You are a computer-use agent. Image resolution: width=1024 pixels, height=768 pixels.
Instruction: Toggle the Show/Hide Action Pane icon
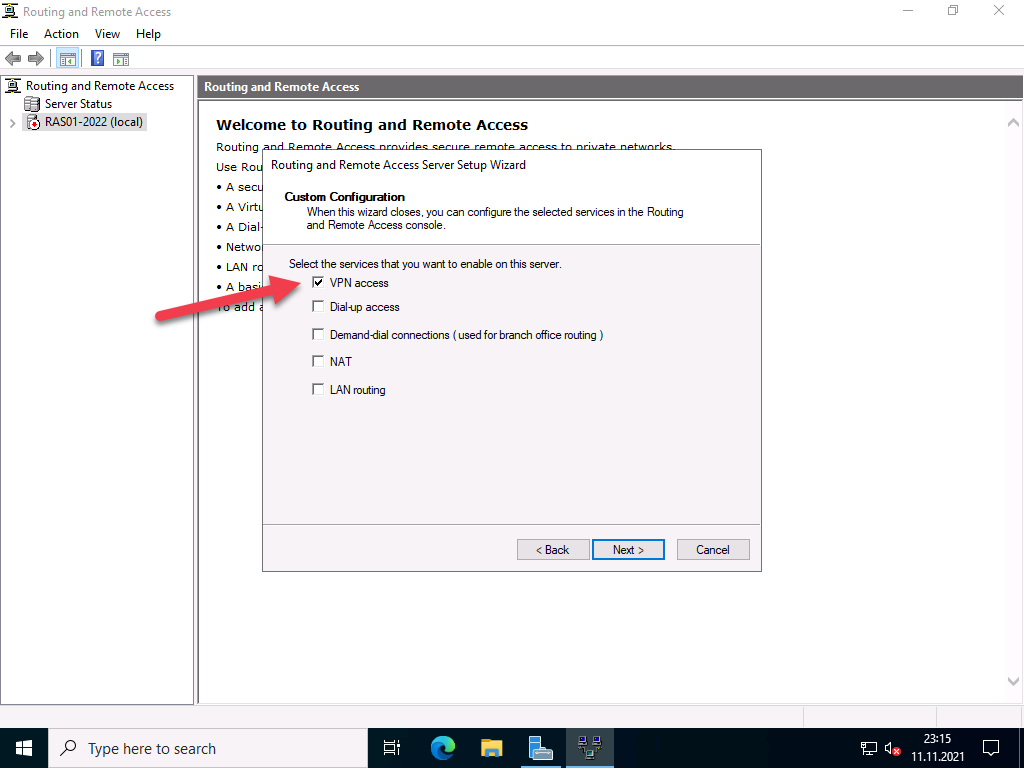(x=121, y=59)
